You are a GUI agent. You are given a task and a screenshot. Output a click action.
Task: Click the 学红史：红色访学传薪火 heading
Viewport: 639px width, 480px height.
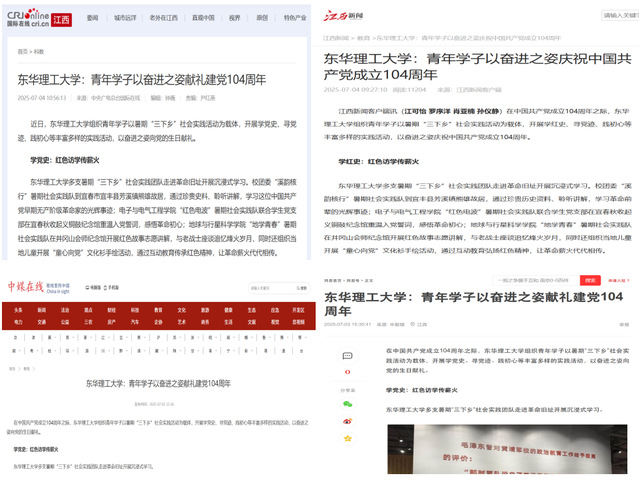[x=379, y=162]
